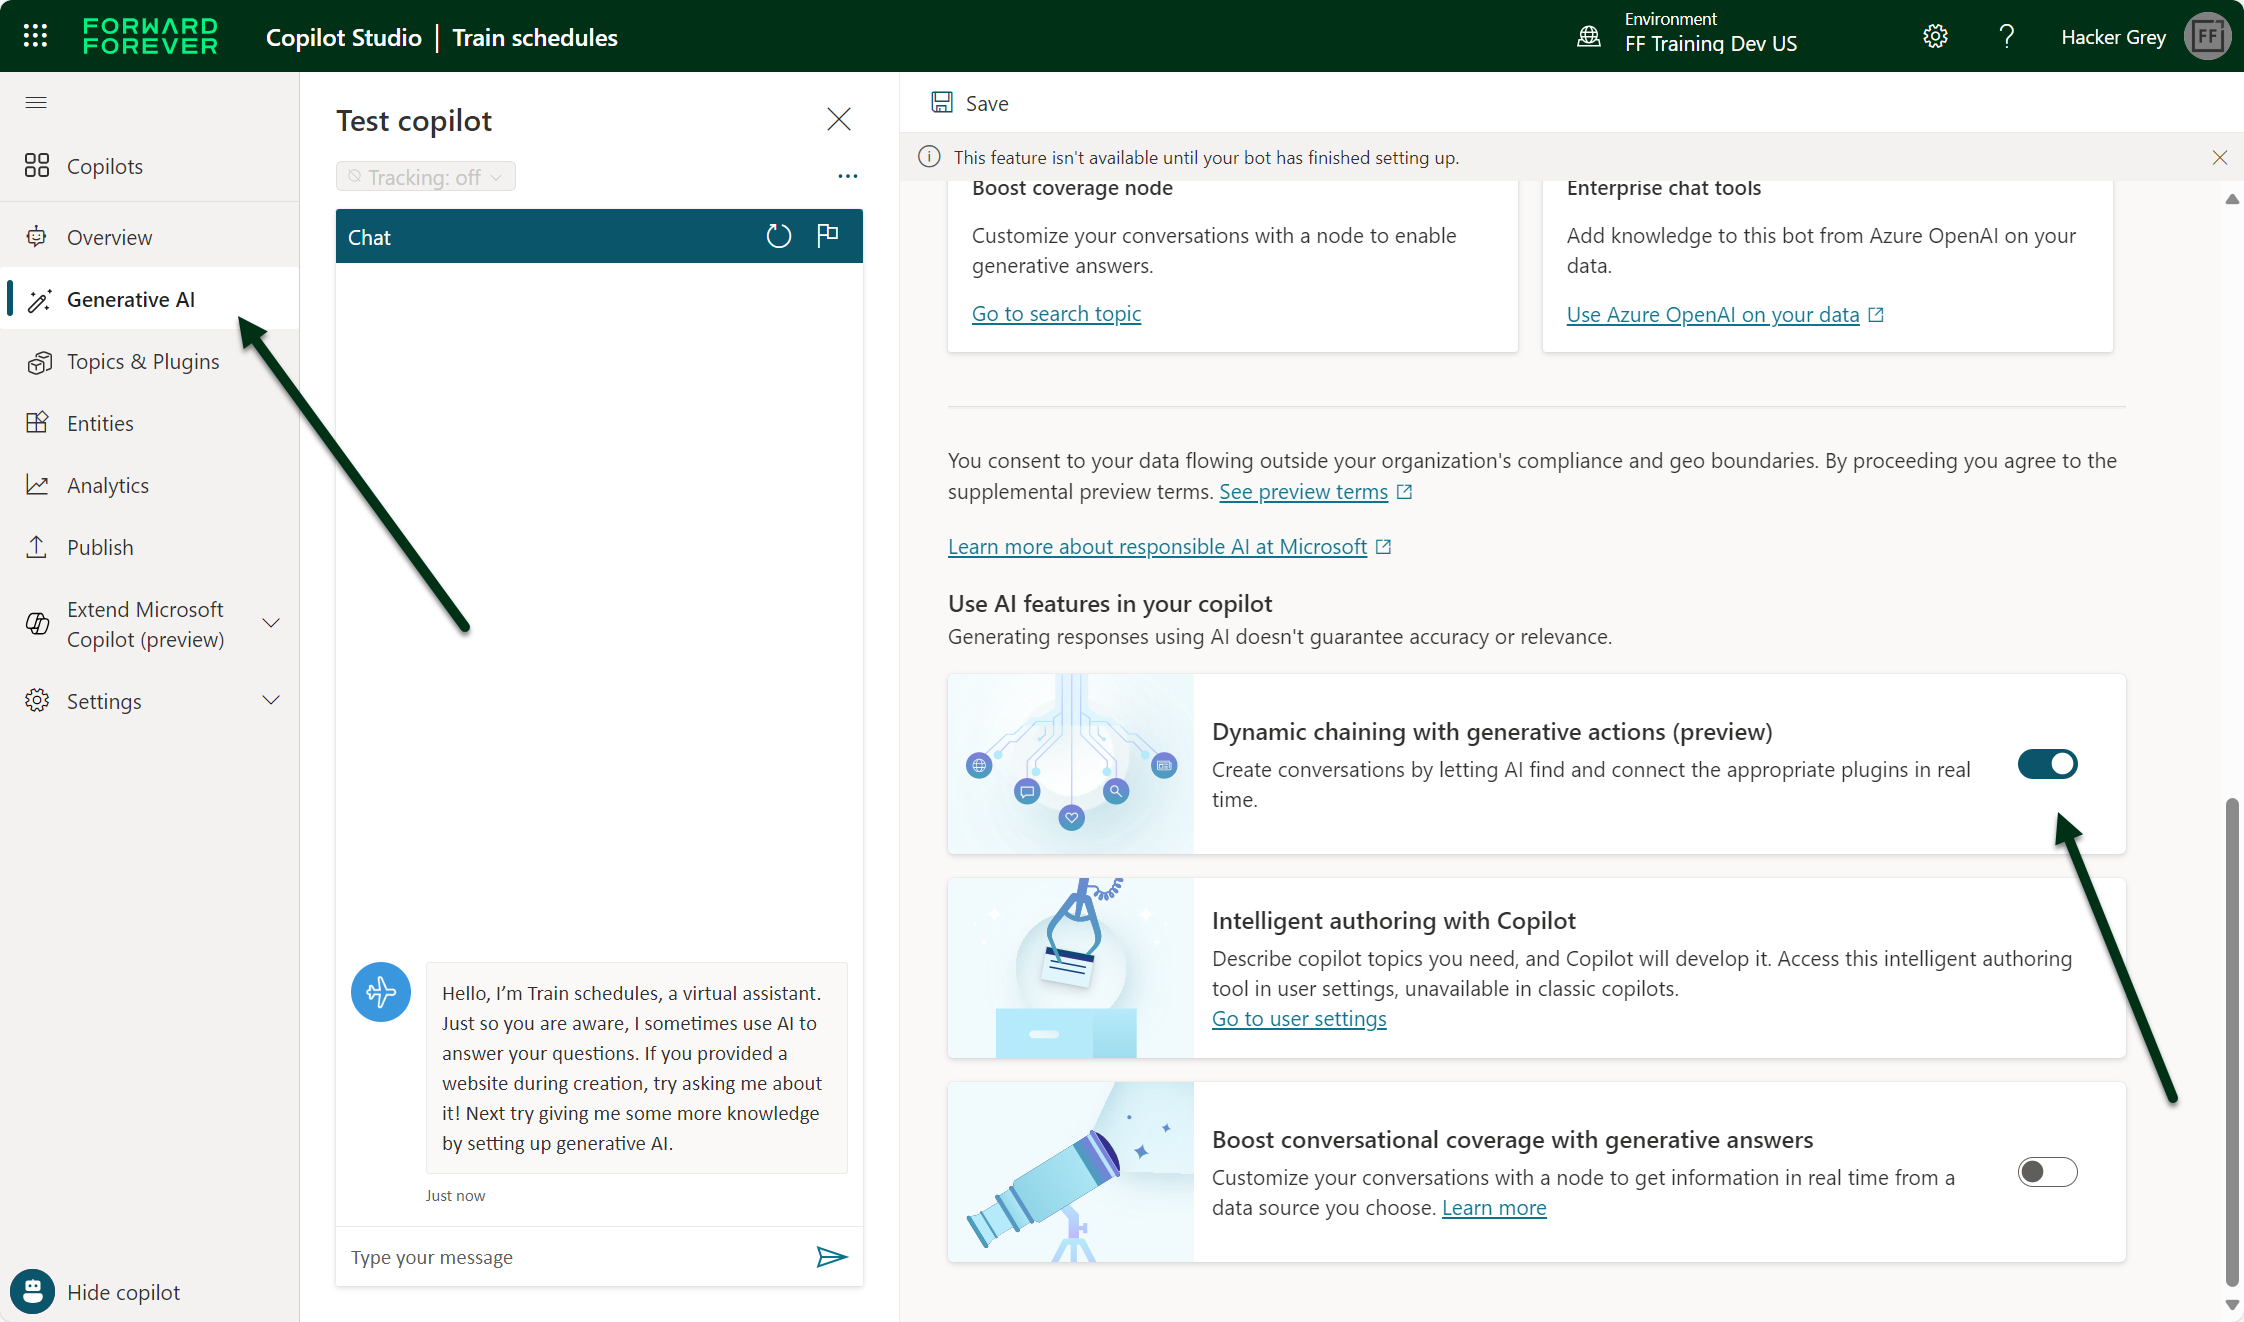Send message with the paper plane icon
This screenshot has height=1322, width=2244.
click(x=831, y=1257)
